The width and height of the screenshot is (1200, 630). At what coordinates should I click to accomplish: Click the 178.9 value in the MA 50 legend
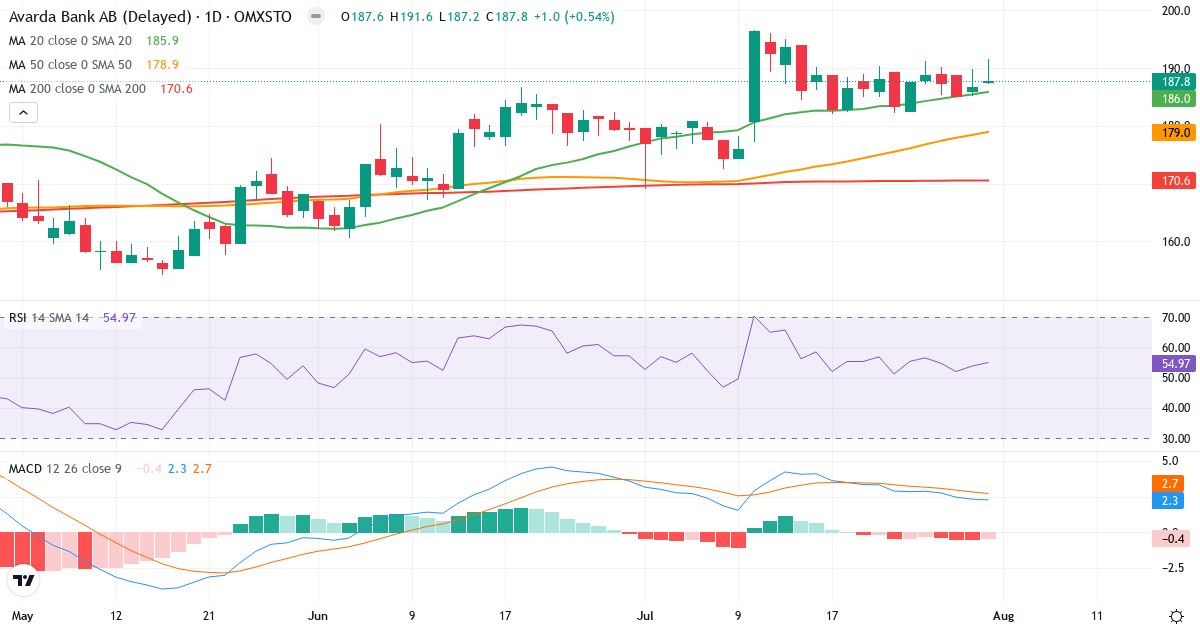click(162, 65)
